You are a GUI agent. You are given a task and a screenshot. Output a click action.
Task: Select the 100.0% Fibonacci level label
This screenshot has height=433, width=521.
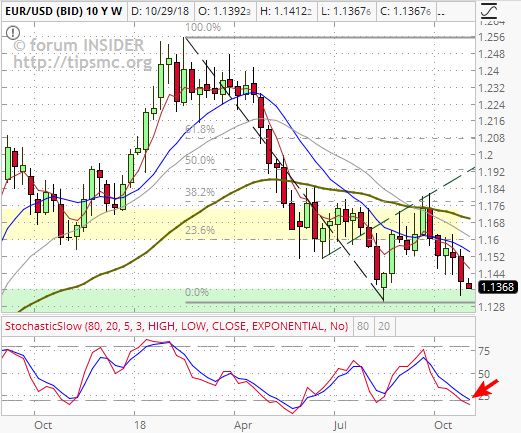tap(203, 27)
